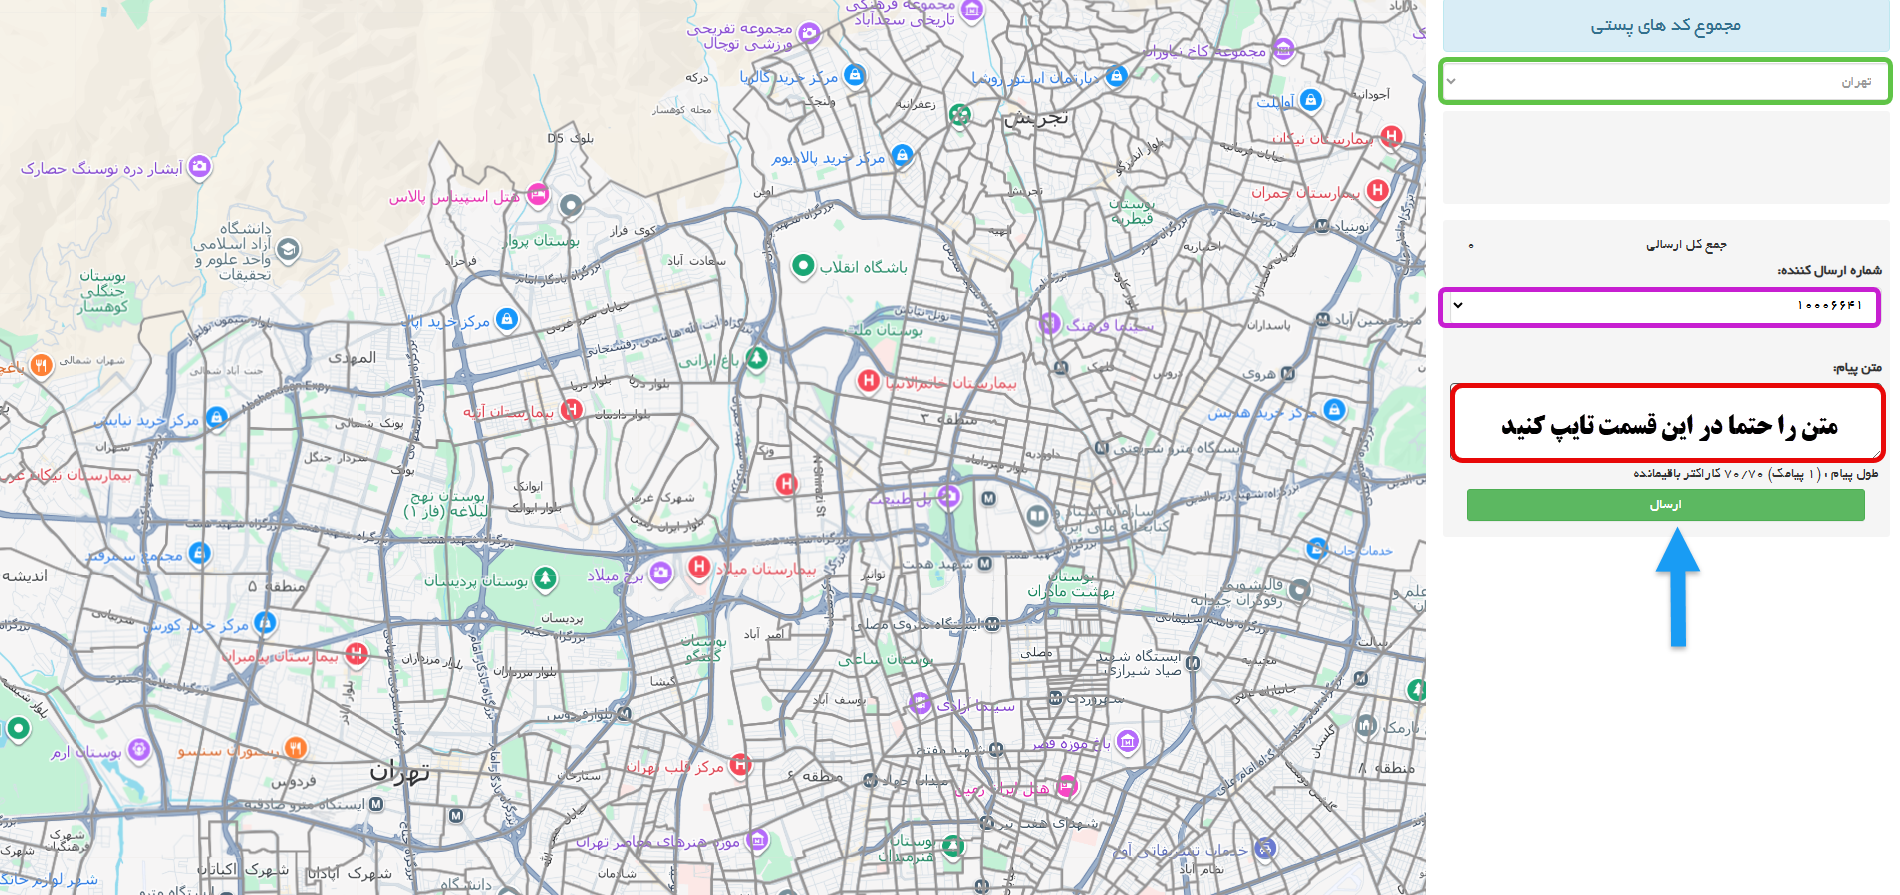Click the Espinas Palace hotel marker
Screen dimensions: 1900x895
538,195
